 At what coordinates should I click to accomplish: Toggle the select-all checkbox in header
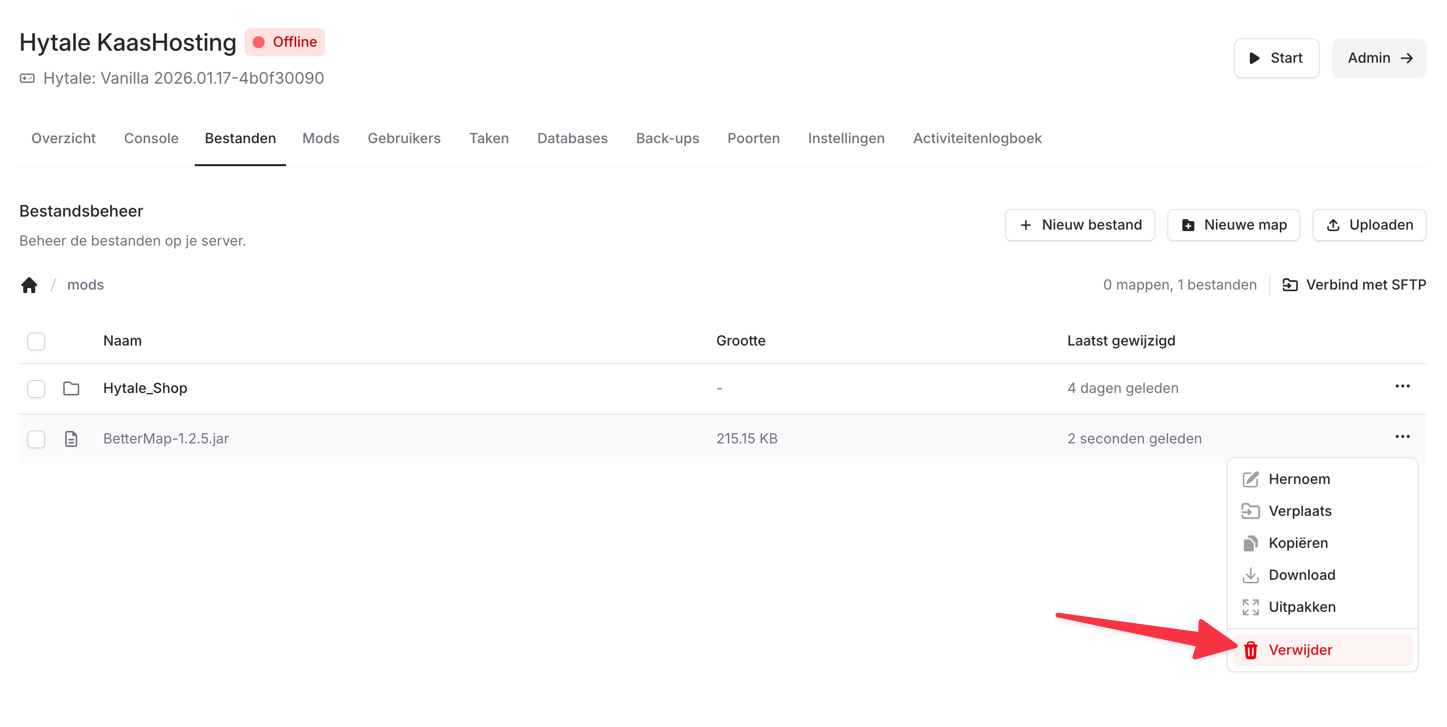[36, 342]
